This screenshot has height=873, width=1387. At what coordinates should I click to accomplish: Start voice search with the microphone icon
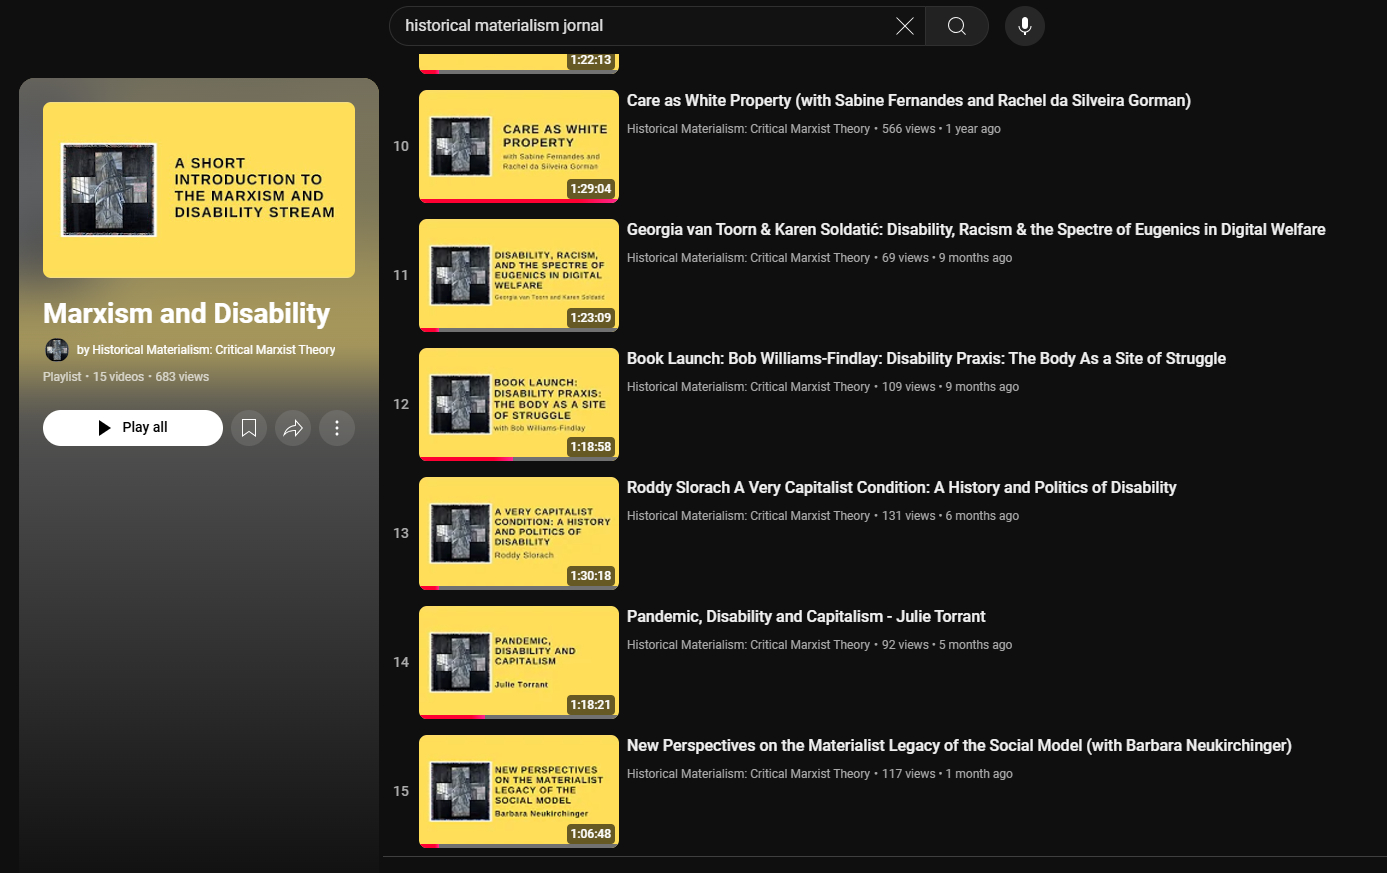(1024, 26)
